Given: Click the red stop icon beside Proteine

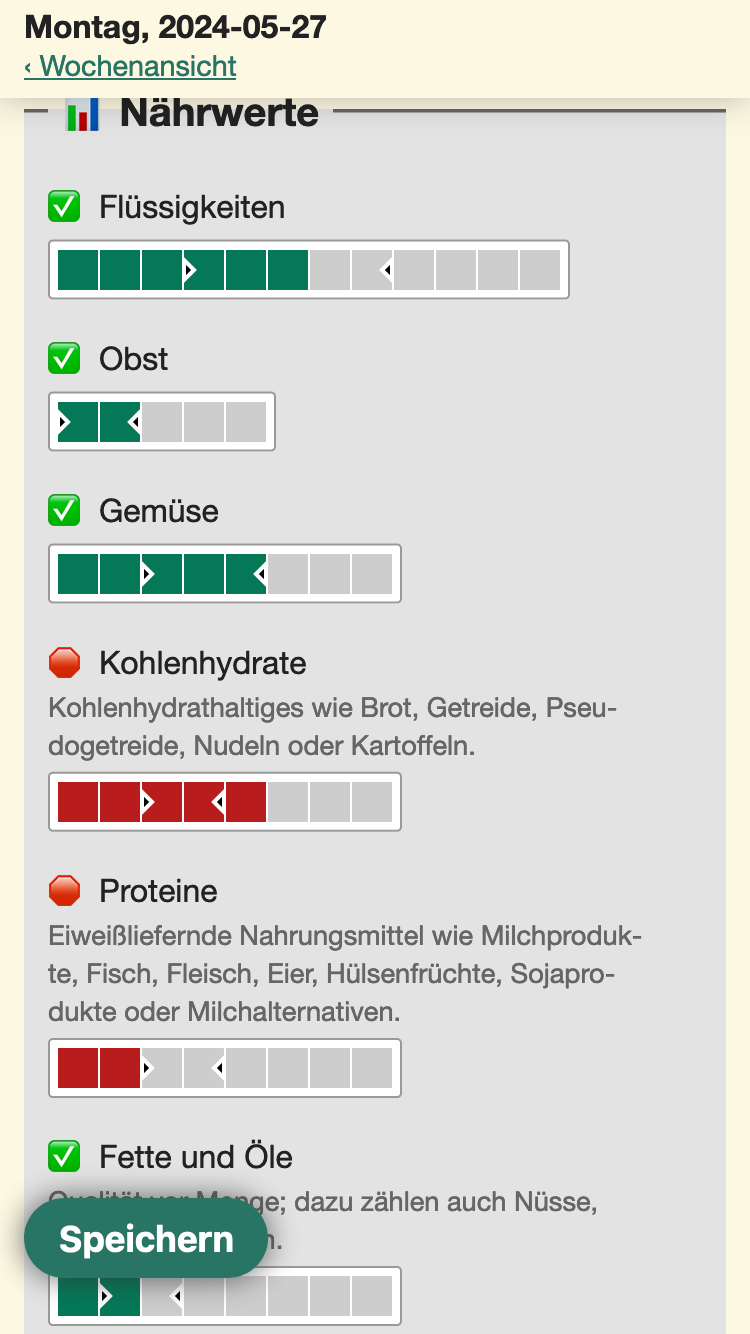Looking at the screenshot, I should coord(65,890).
